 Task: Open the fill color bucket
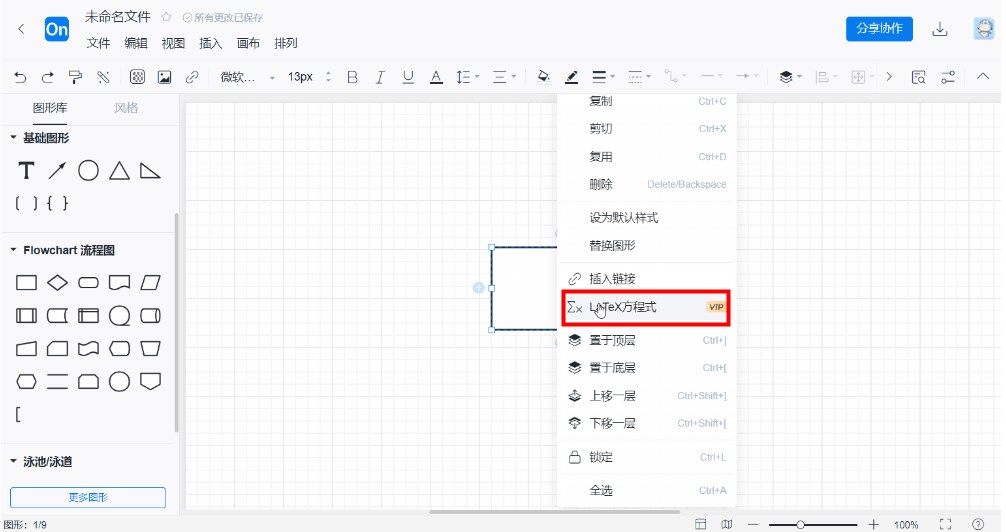pyautogui.click(x=543, y=78)
